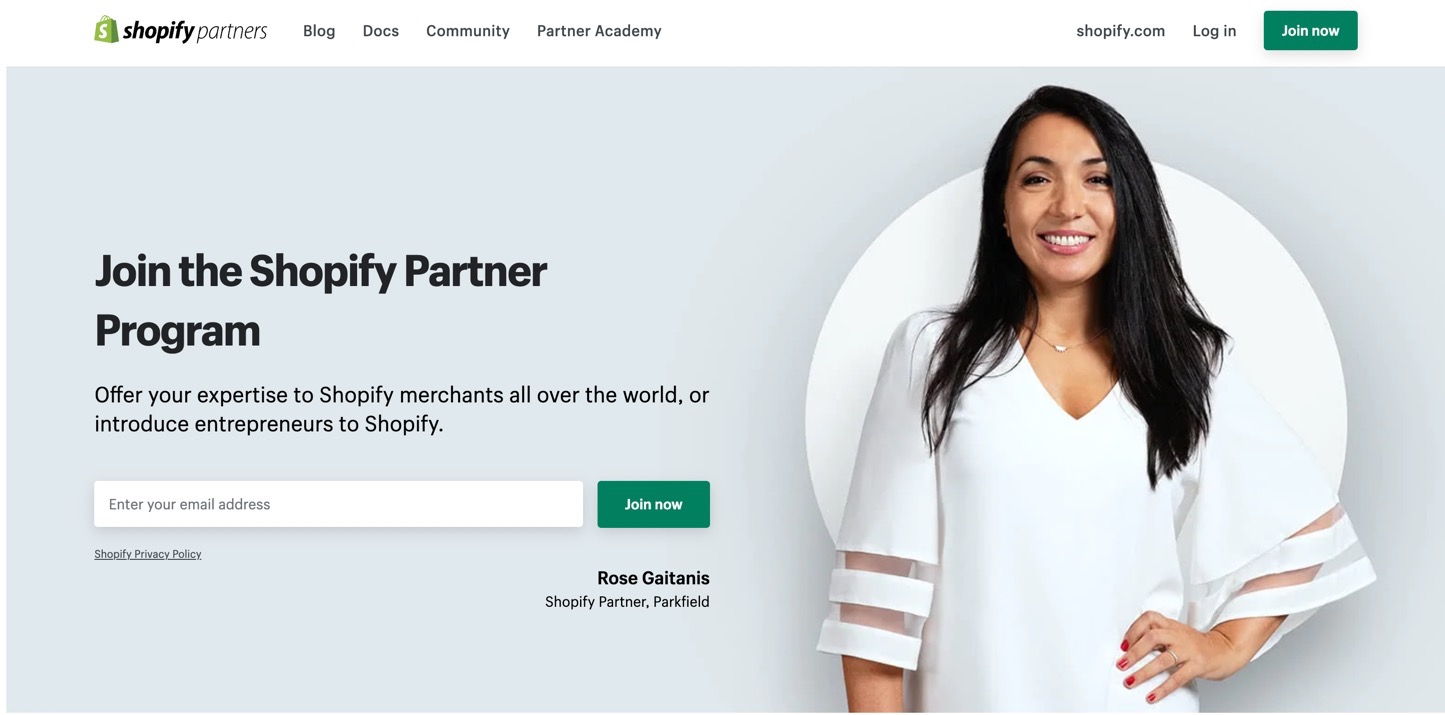Click the "Shopify Partner, Parkfield" caption
1445x715 pixels.
pyautogui.click(x=627, y=602)
